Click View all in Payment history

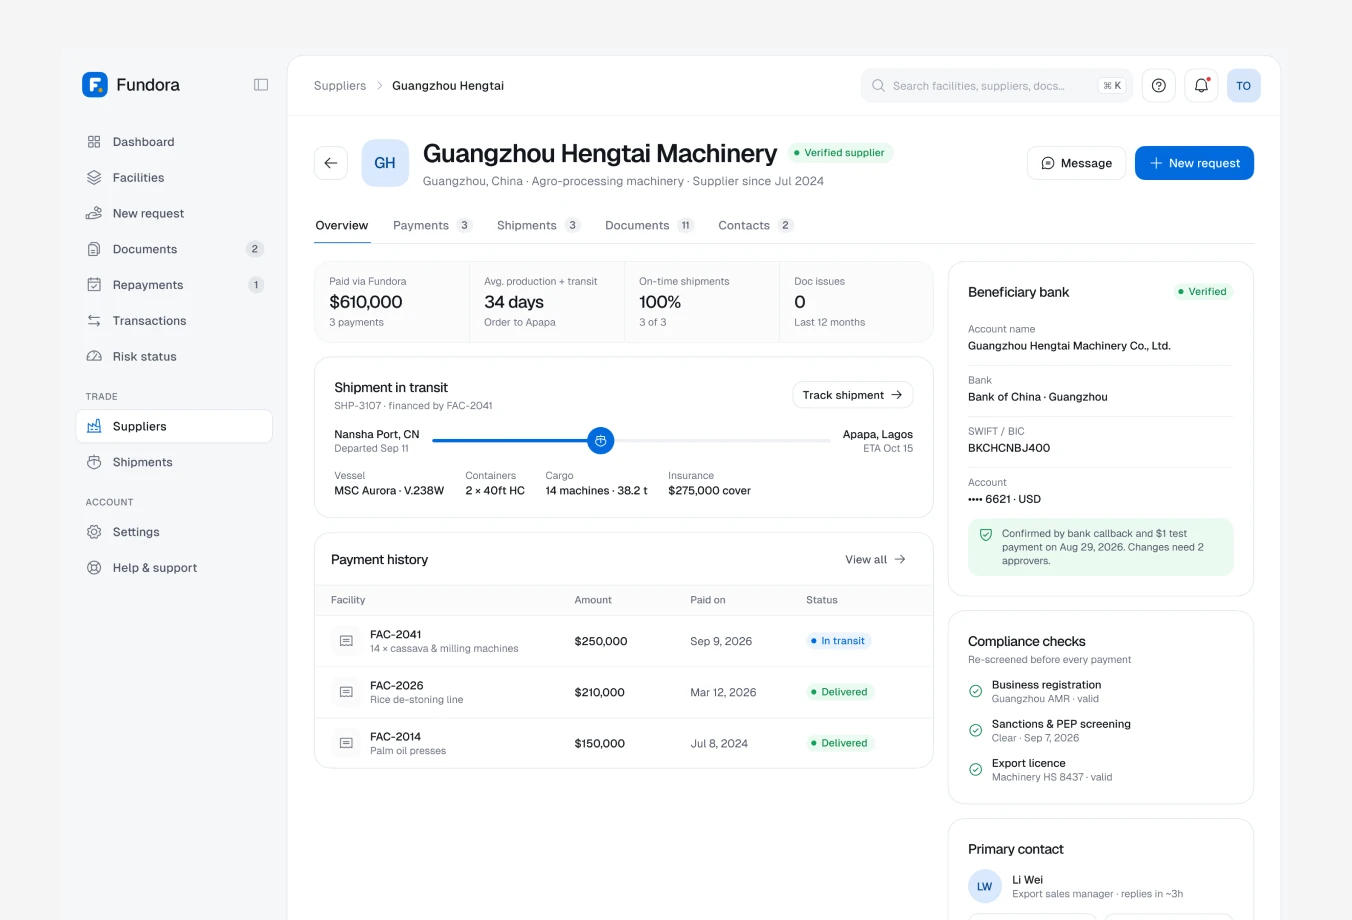(875, 560)
